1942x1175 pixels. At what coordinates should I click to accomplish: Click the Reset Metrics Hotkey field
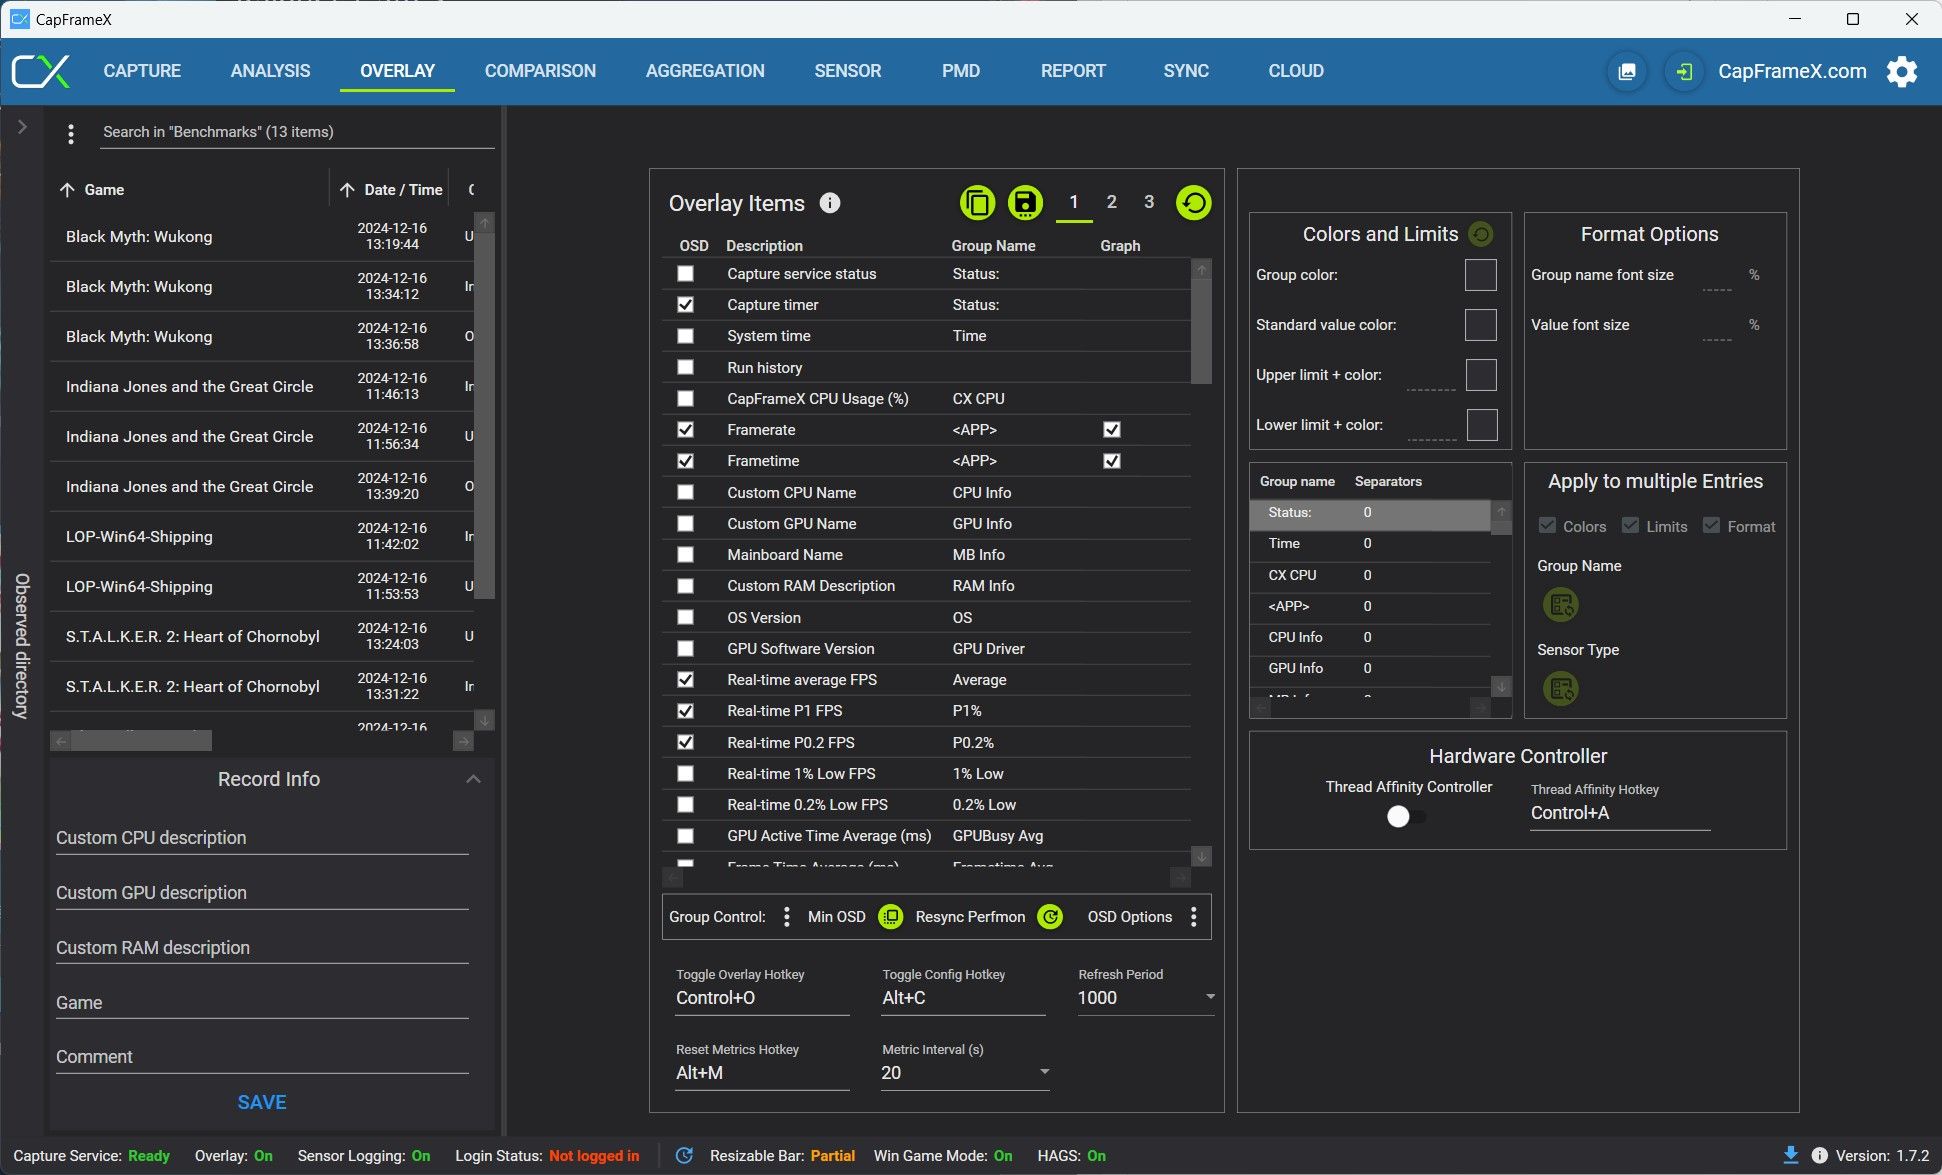(x=762, y=1072)
